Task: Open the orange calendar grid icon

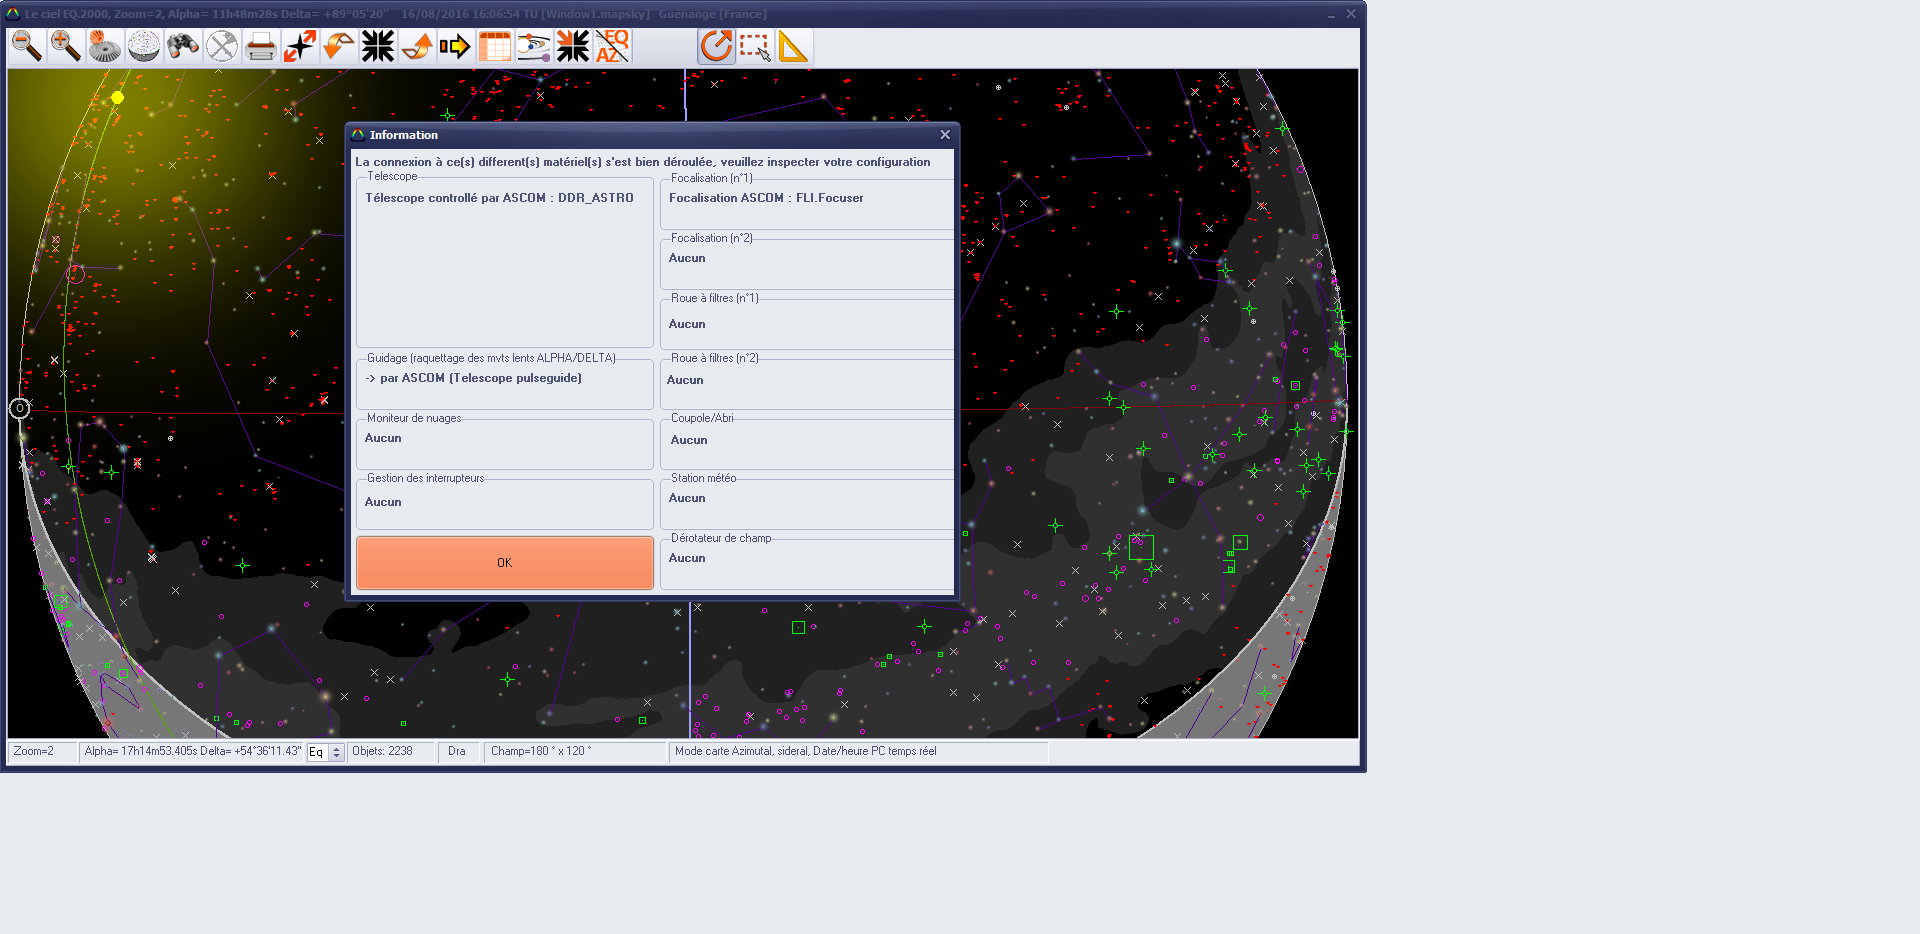Action: coord(495,46)
